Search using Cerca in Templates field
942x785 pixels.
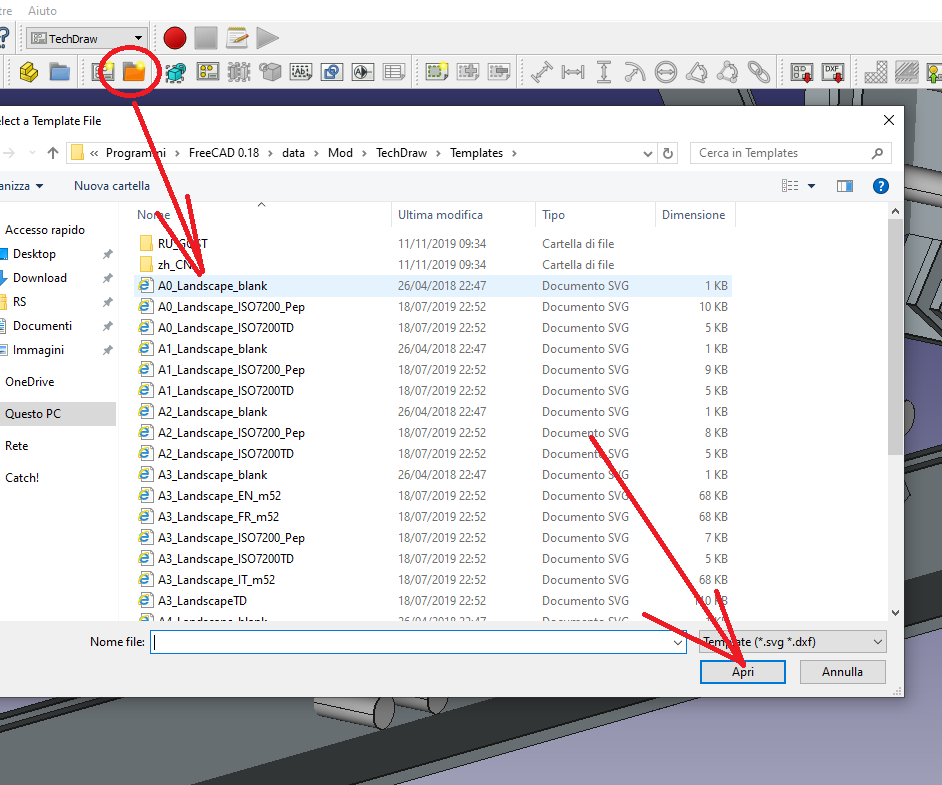[791, 153]
